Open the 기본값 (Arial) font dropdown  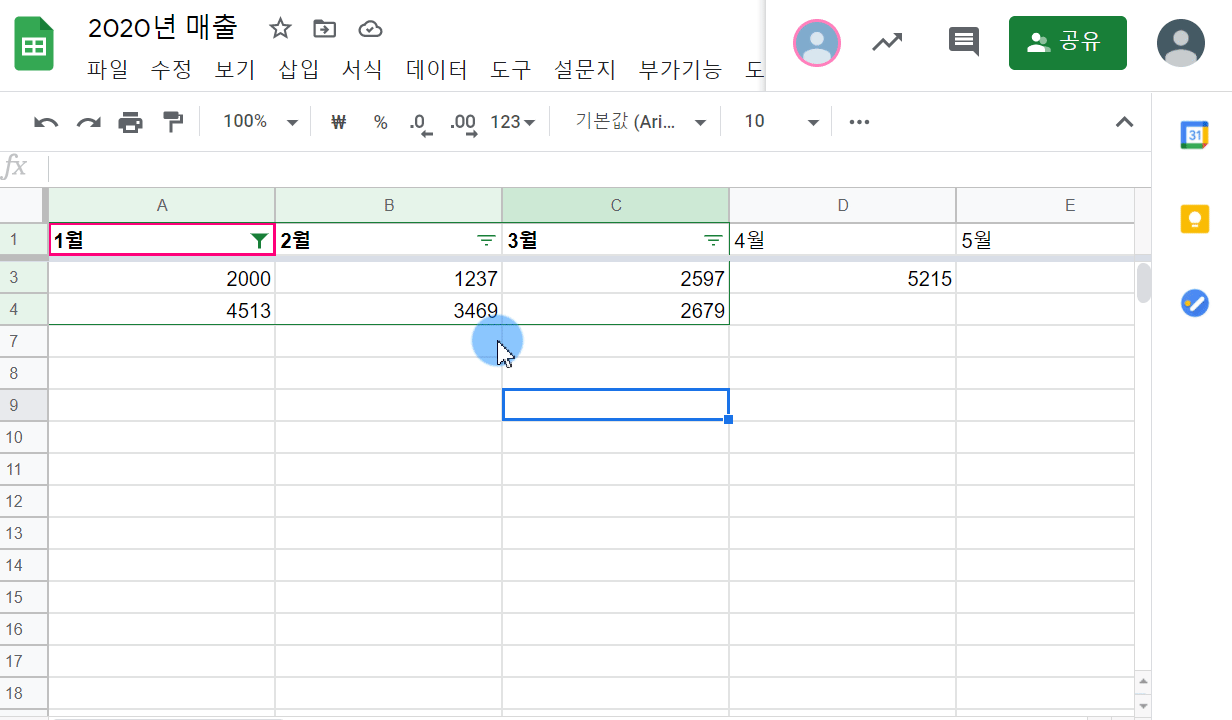(641, 122)
